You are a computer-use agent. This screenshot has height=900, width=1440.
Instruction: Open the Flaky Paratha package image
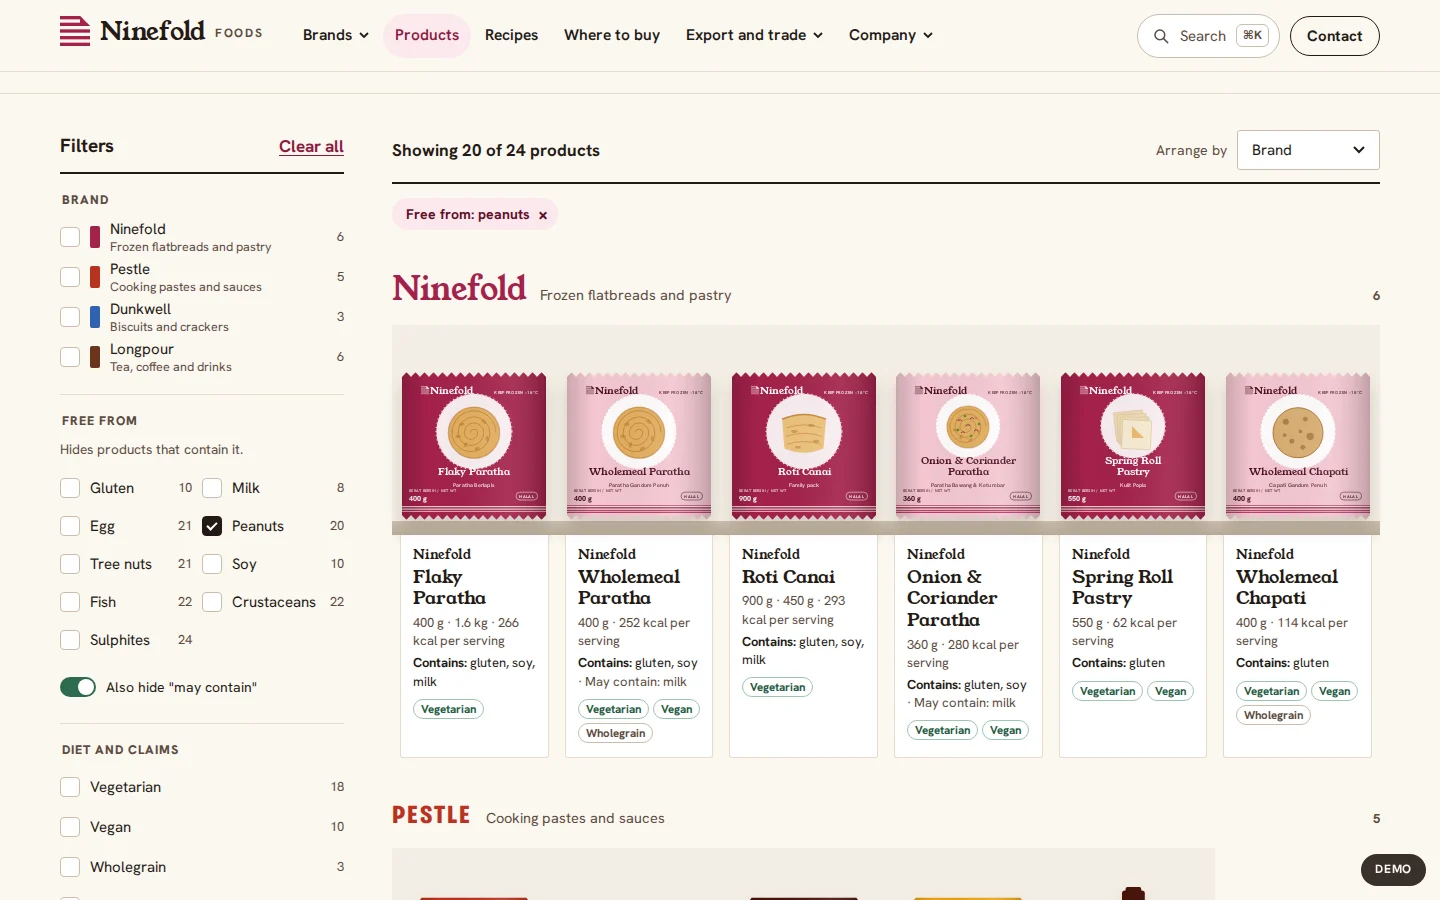[474, 446]
